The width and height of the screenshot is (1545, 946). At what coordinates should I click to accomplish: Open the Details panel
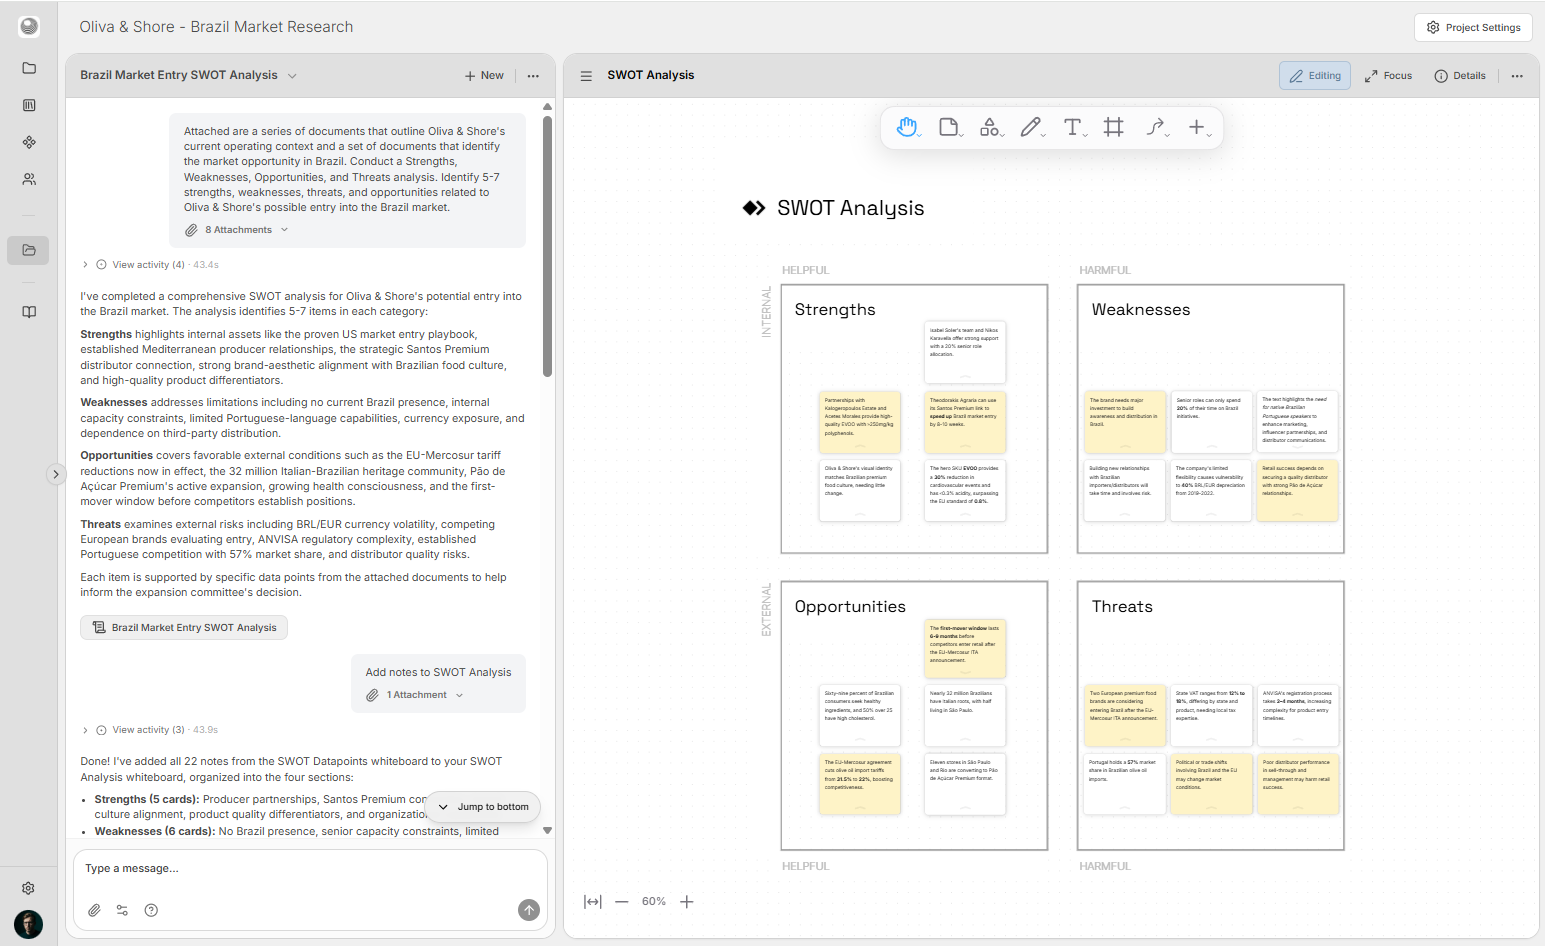point(1460,76)
